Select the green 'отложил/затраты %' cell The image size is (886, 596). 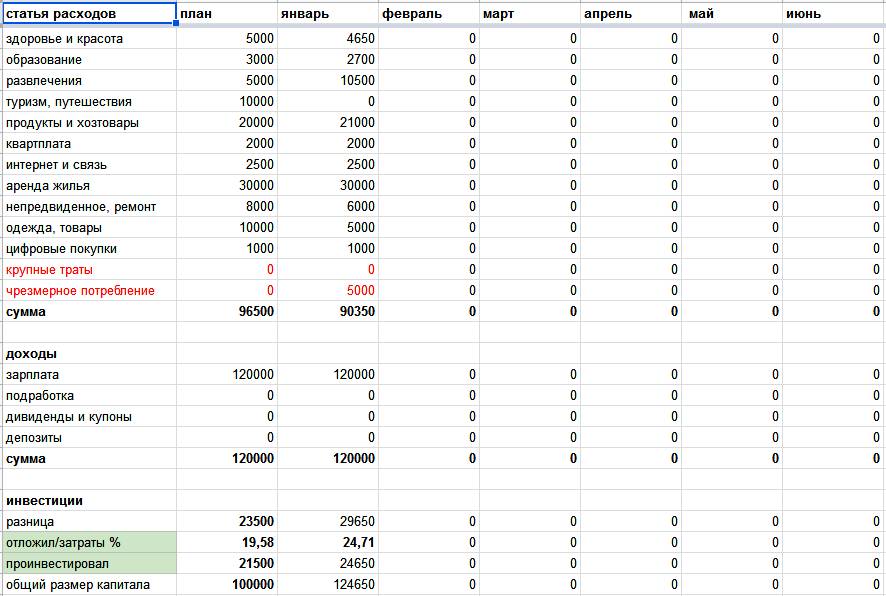click(x=88, y=543)
